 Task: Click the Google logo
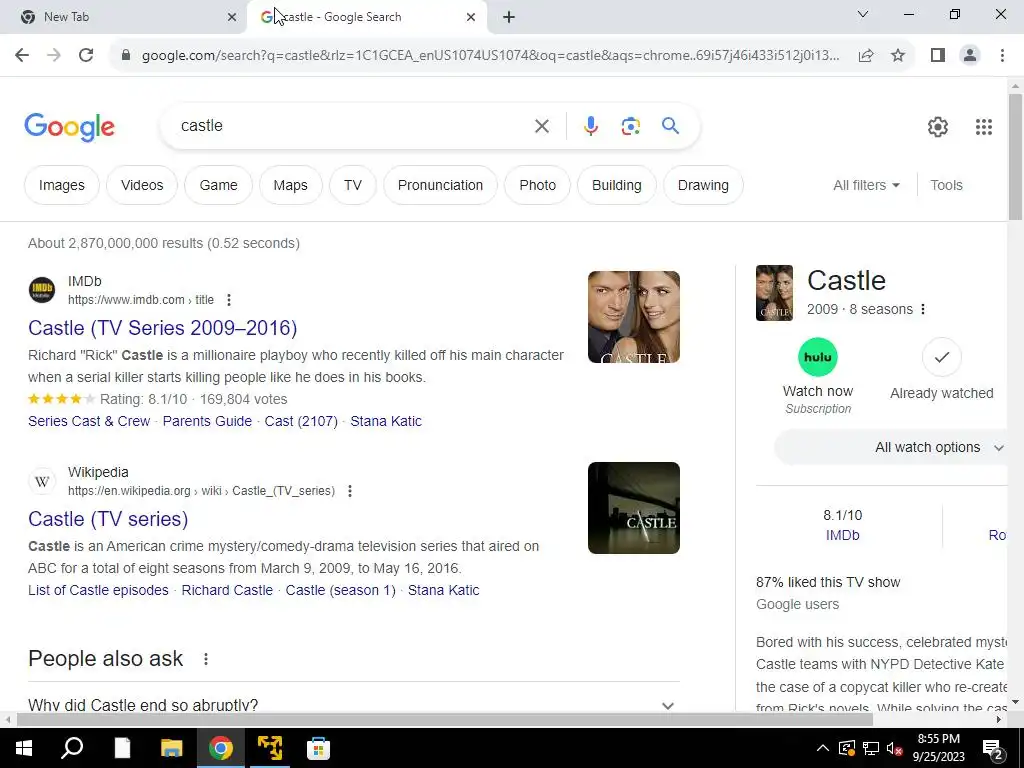[x=69, y=127]
